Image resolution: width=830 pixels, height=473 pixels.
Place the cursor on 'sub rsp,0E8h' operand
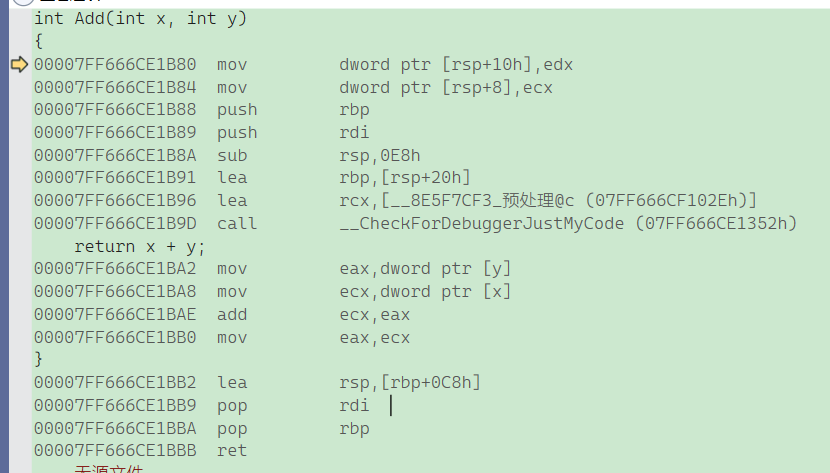coord(380,155)
